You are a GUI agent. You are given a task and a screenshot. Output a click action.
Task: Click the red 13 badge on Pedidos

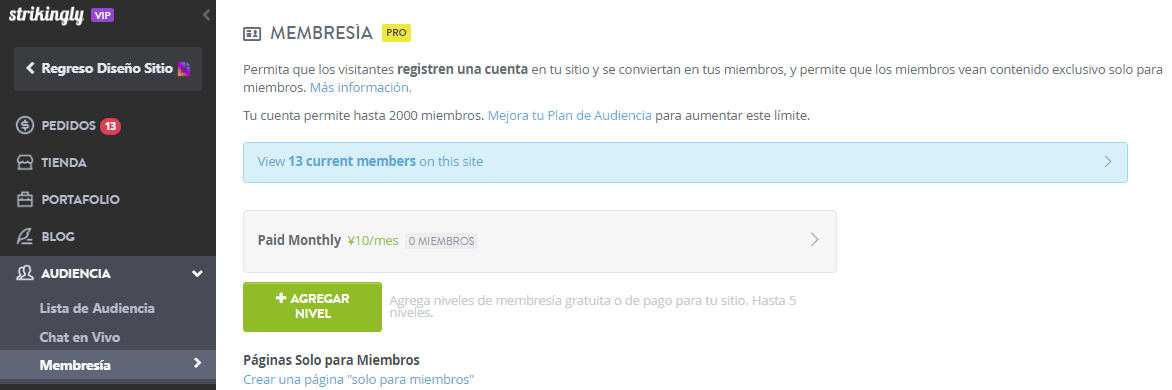tap(111, 126)
